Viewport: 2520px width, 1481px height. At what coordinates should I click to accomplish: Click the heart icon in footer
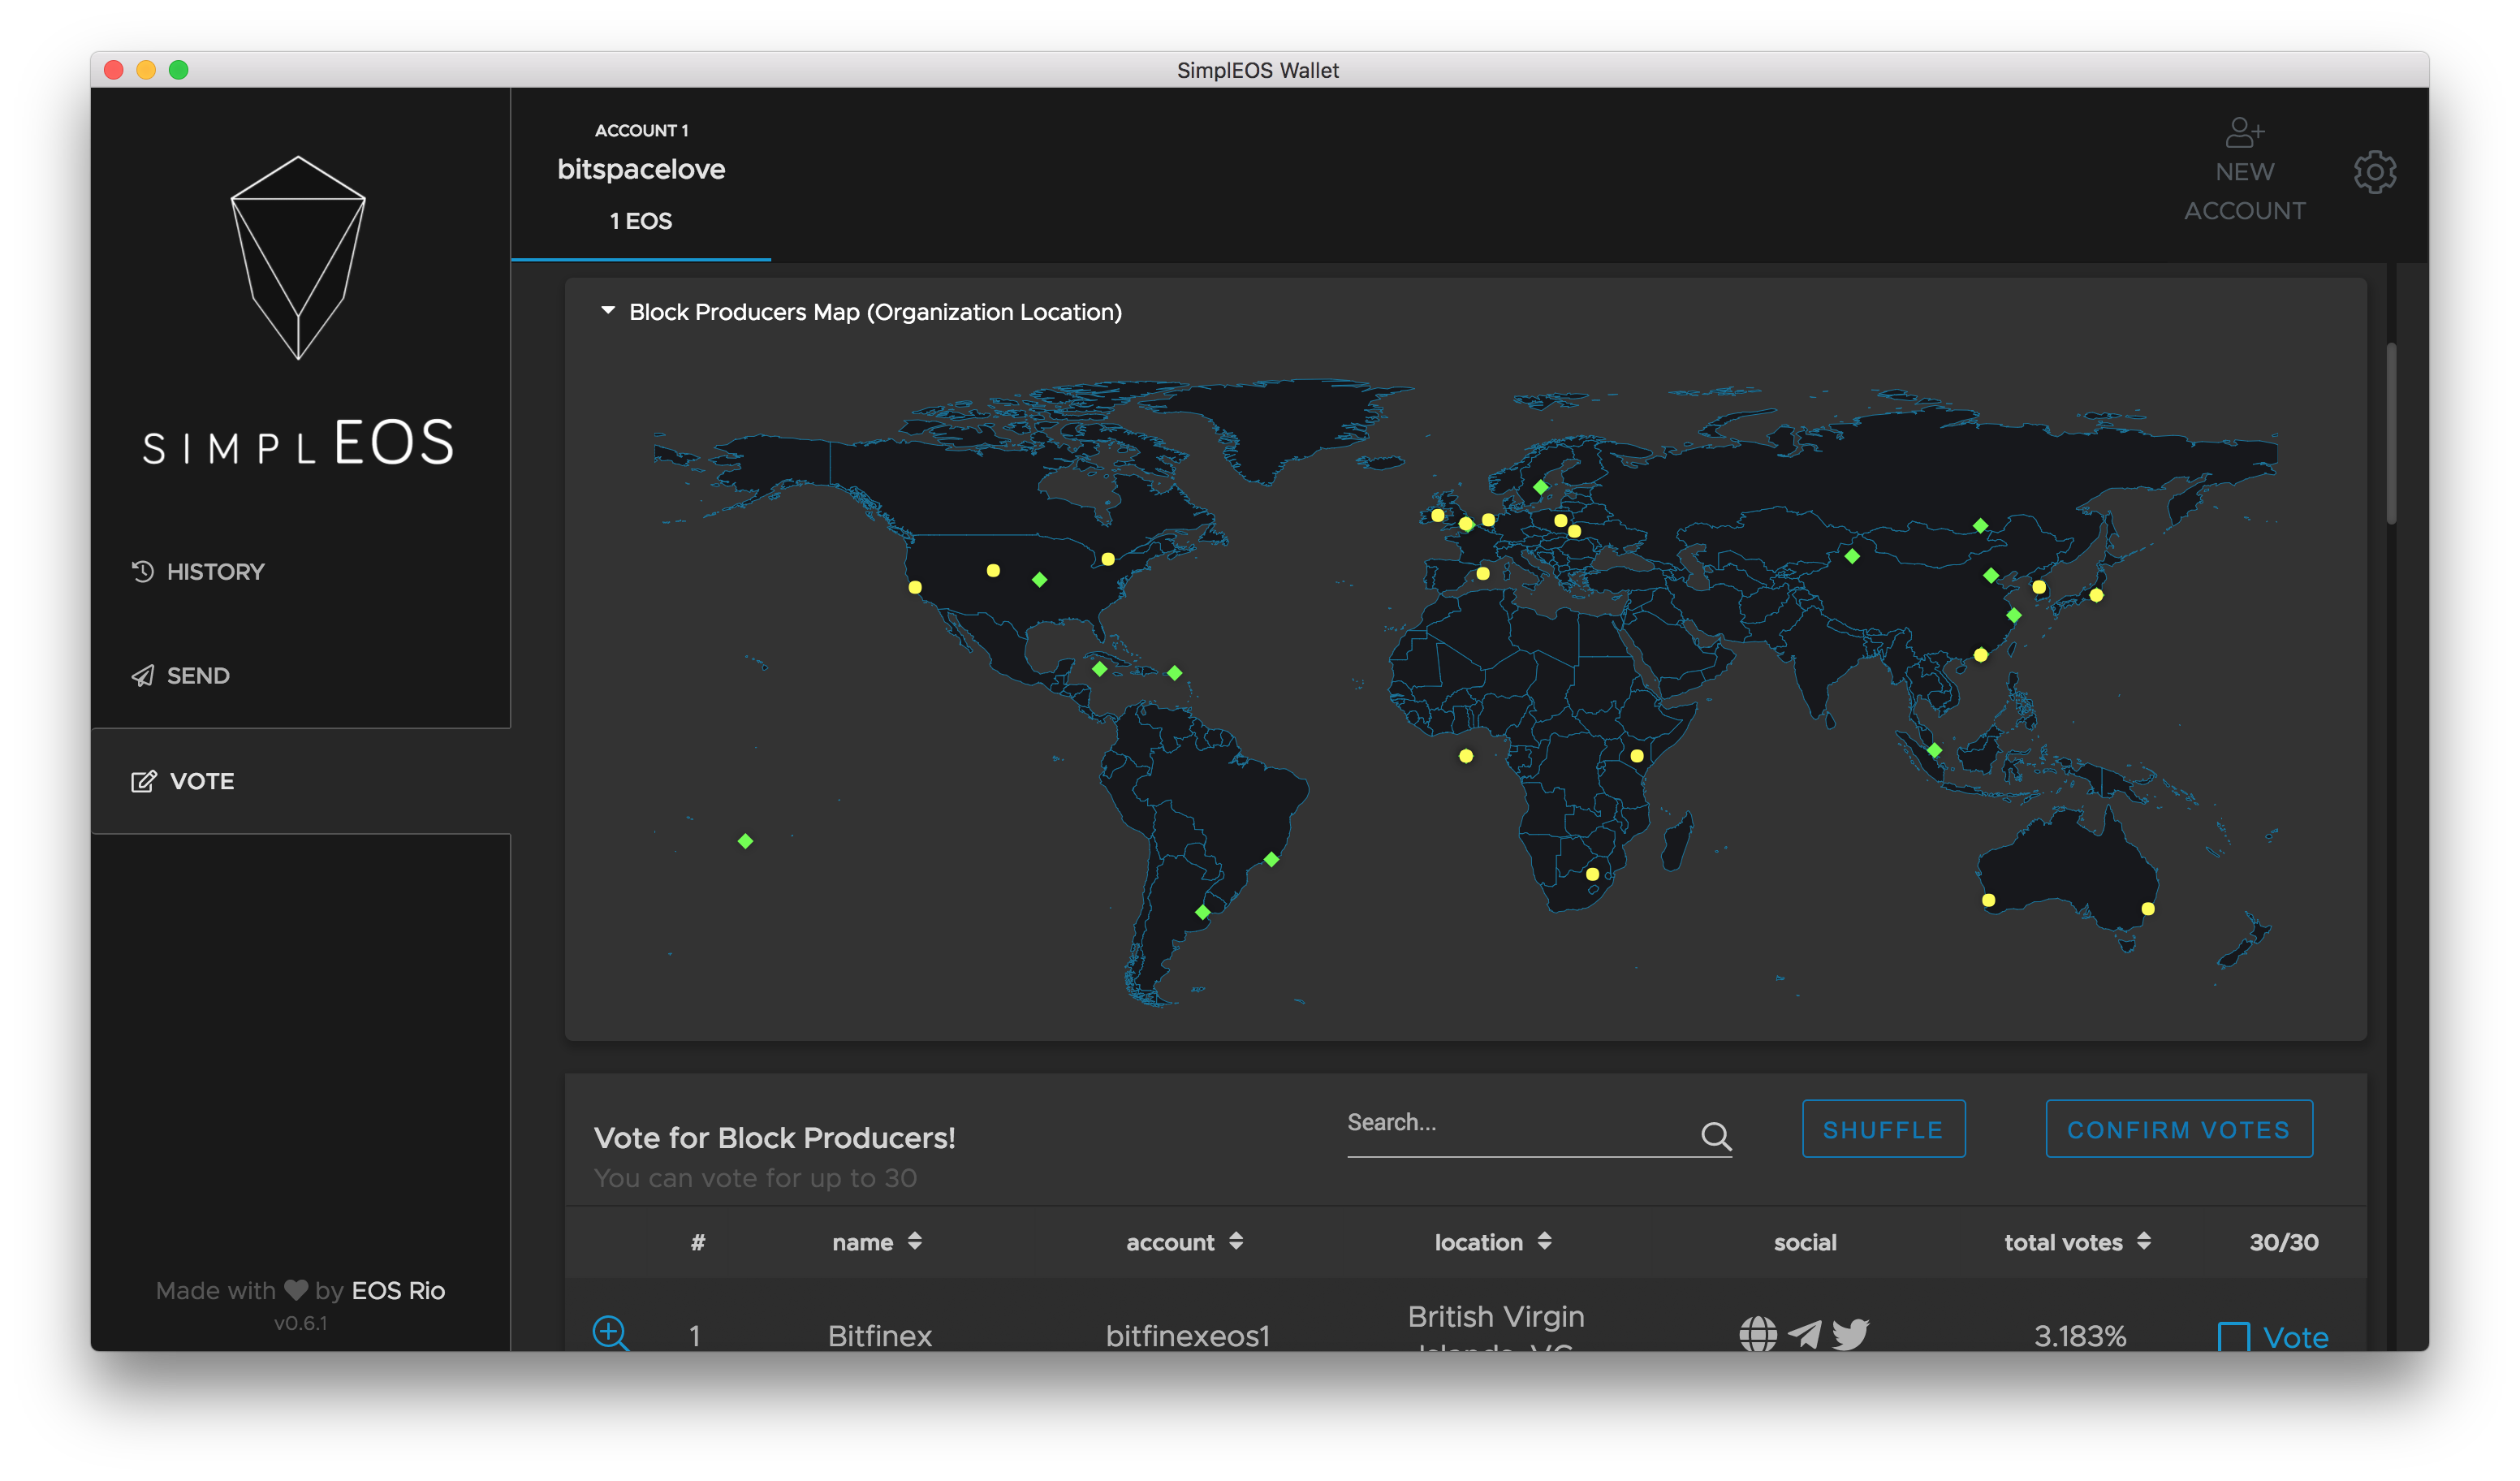pyautogui.click(x=296, y=1290)
